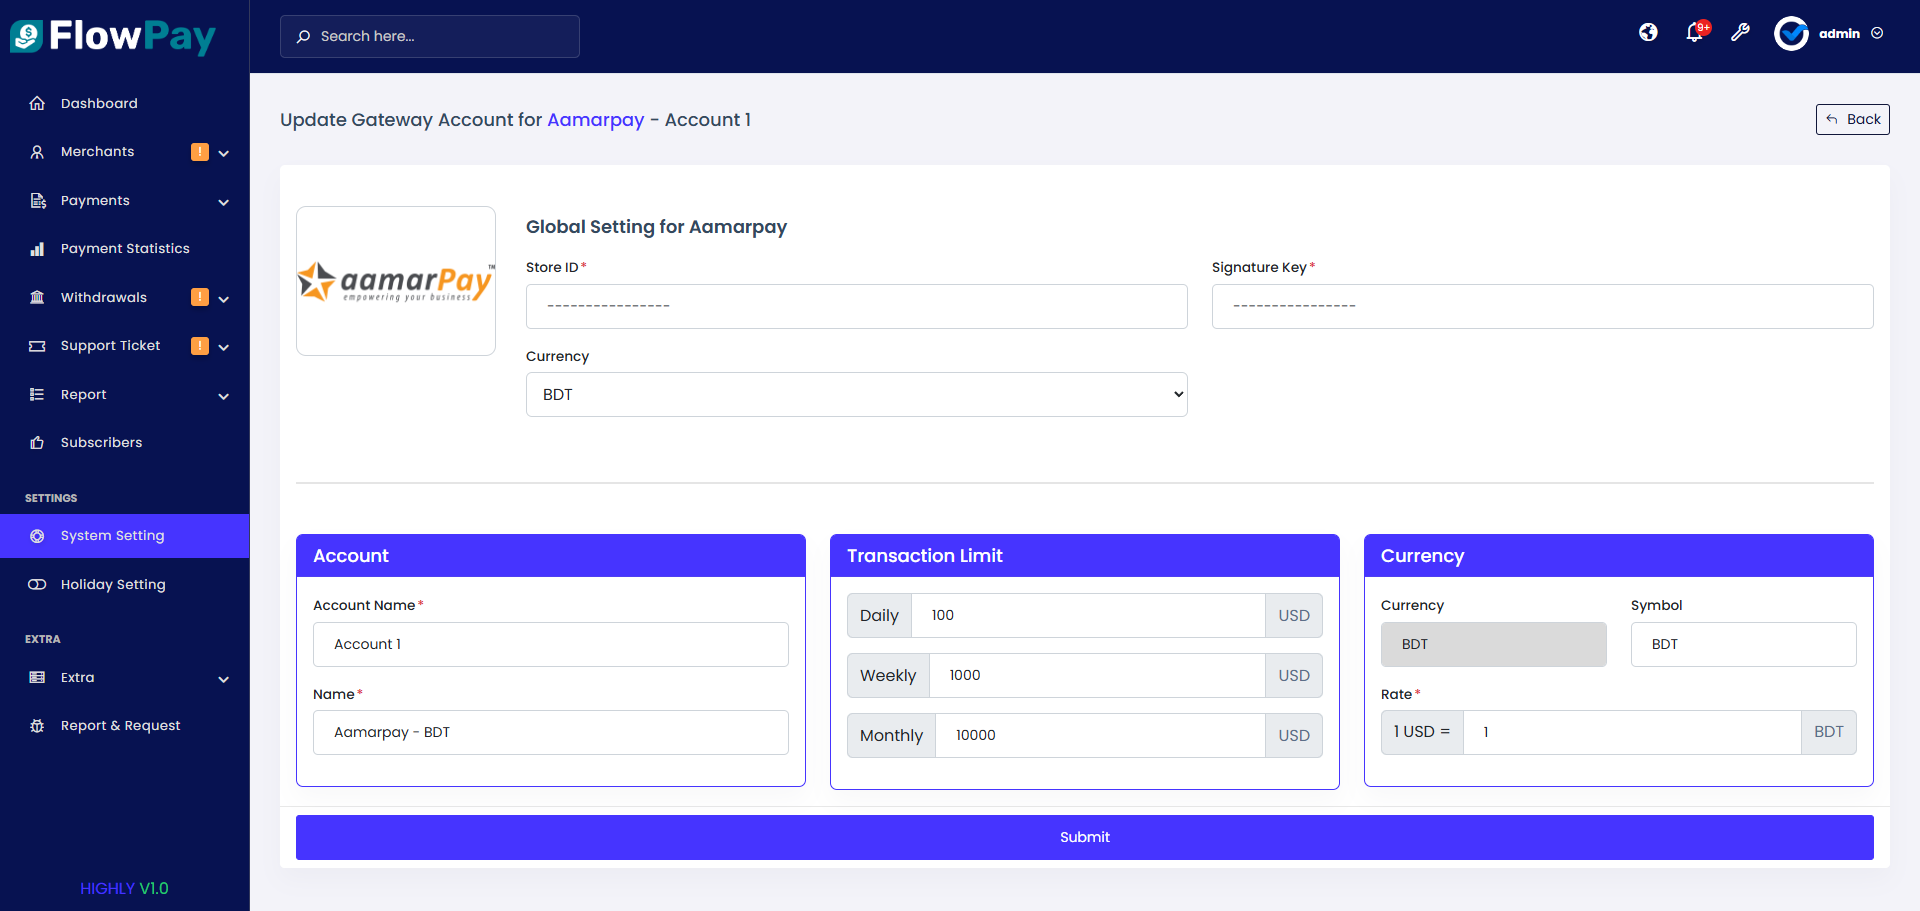Click the Global Setting for Aamarpay heading

point(656,227)
